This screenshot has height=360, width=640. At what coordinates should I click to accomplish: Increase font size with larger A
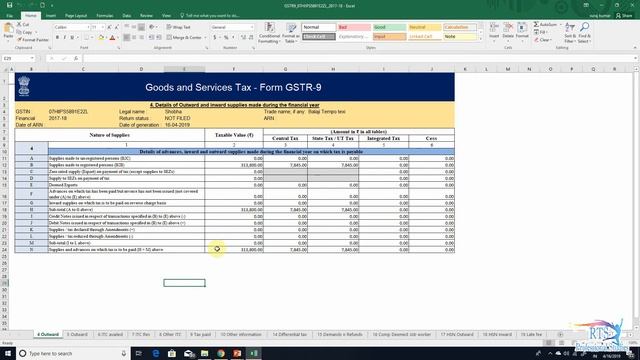(x=109, y=27)
